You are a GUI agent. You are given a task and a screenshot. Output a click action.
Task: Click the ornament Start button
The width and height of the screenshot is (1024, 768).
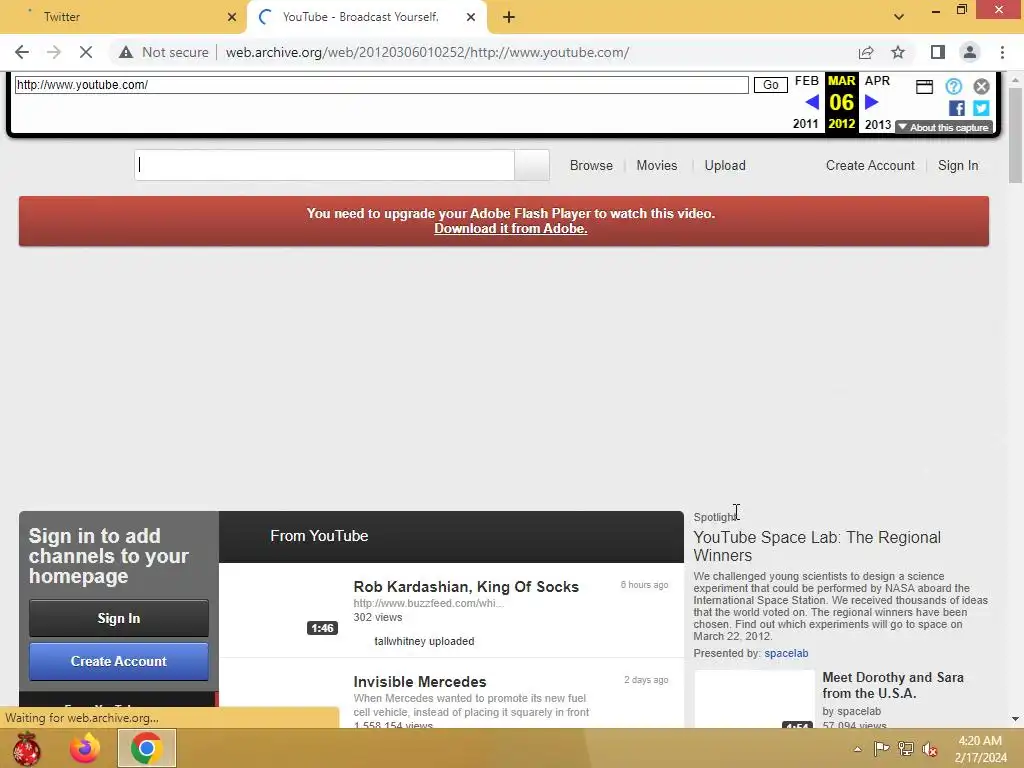click(x=26, y=748)
